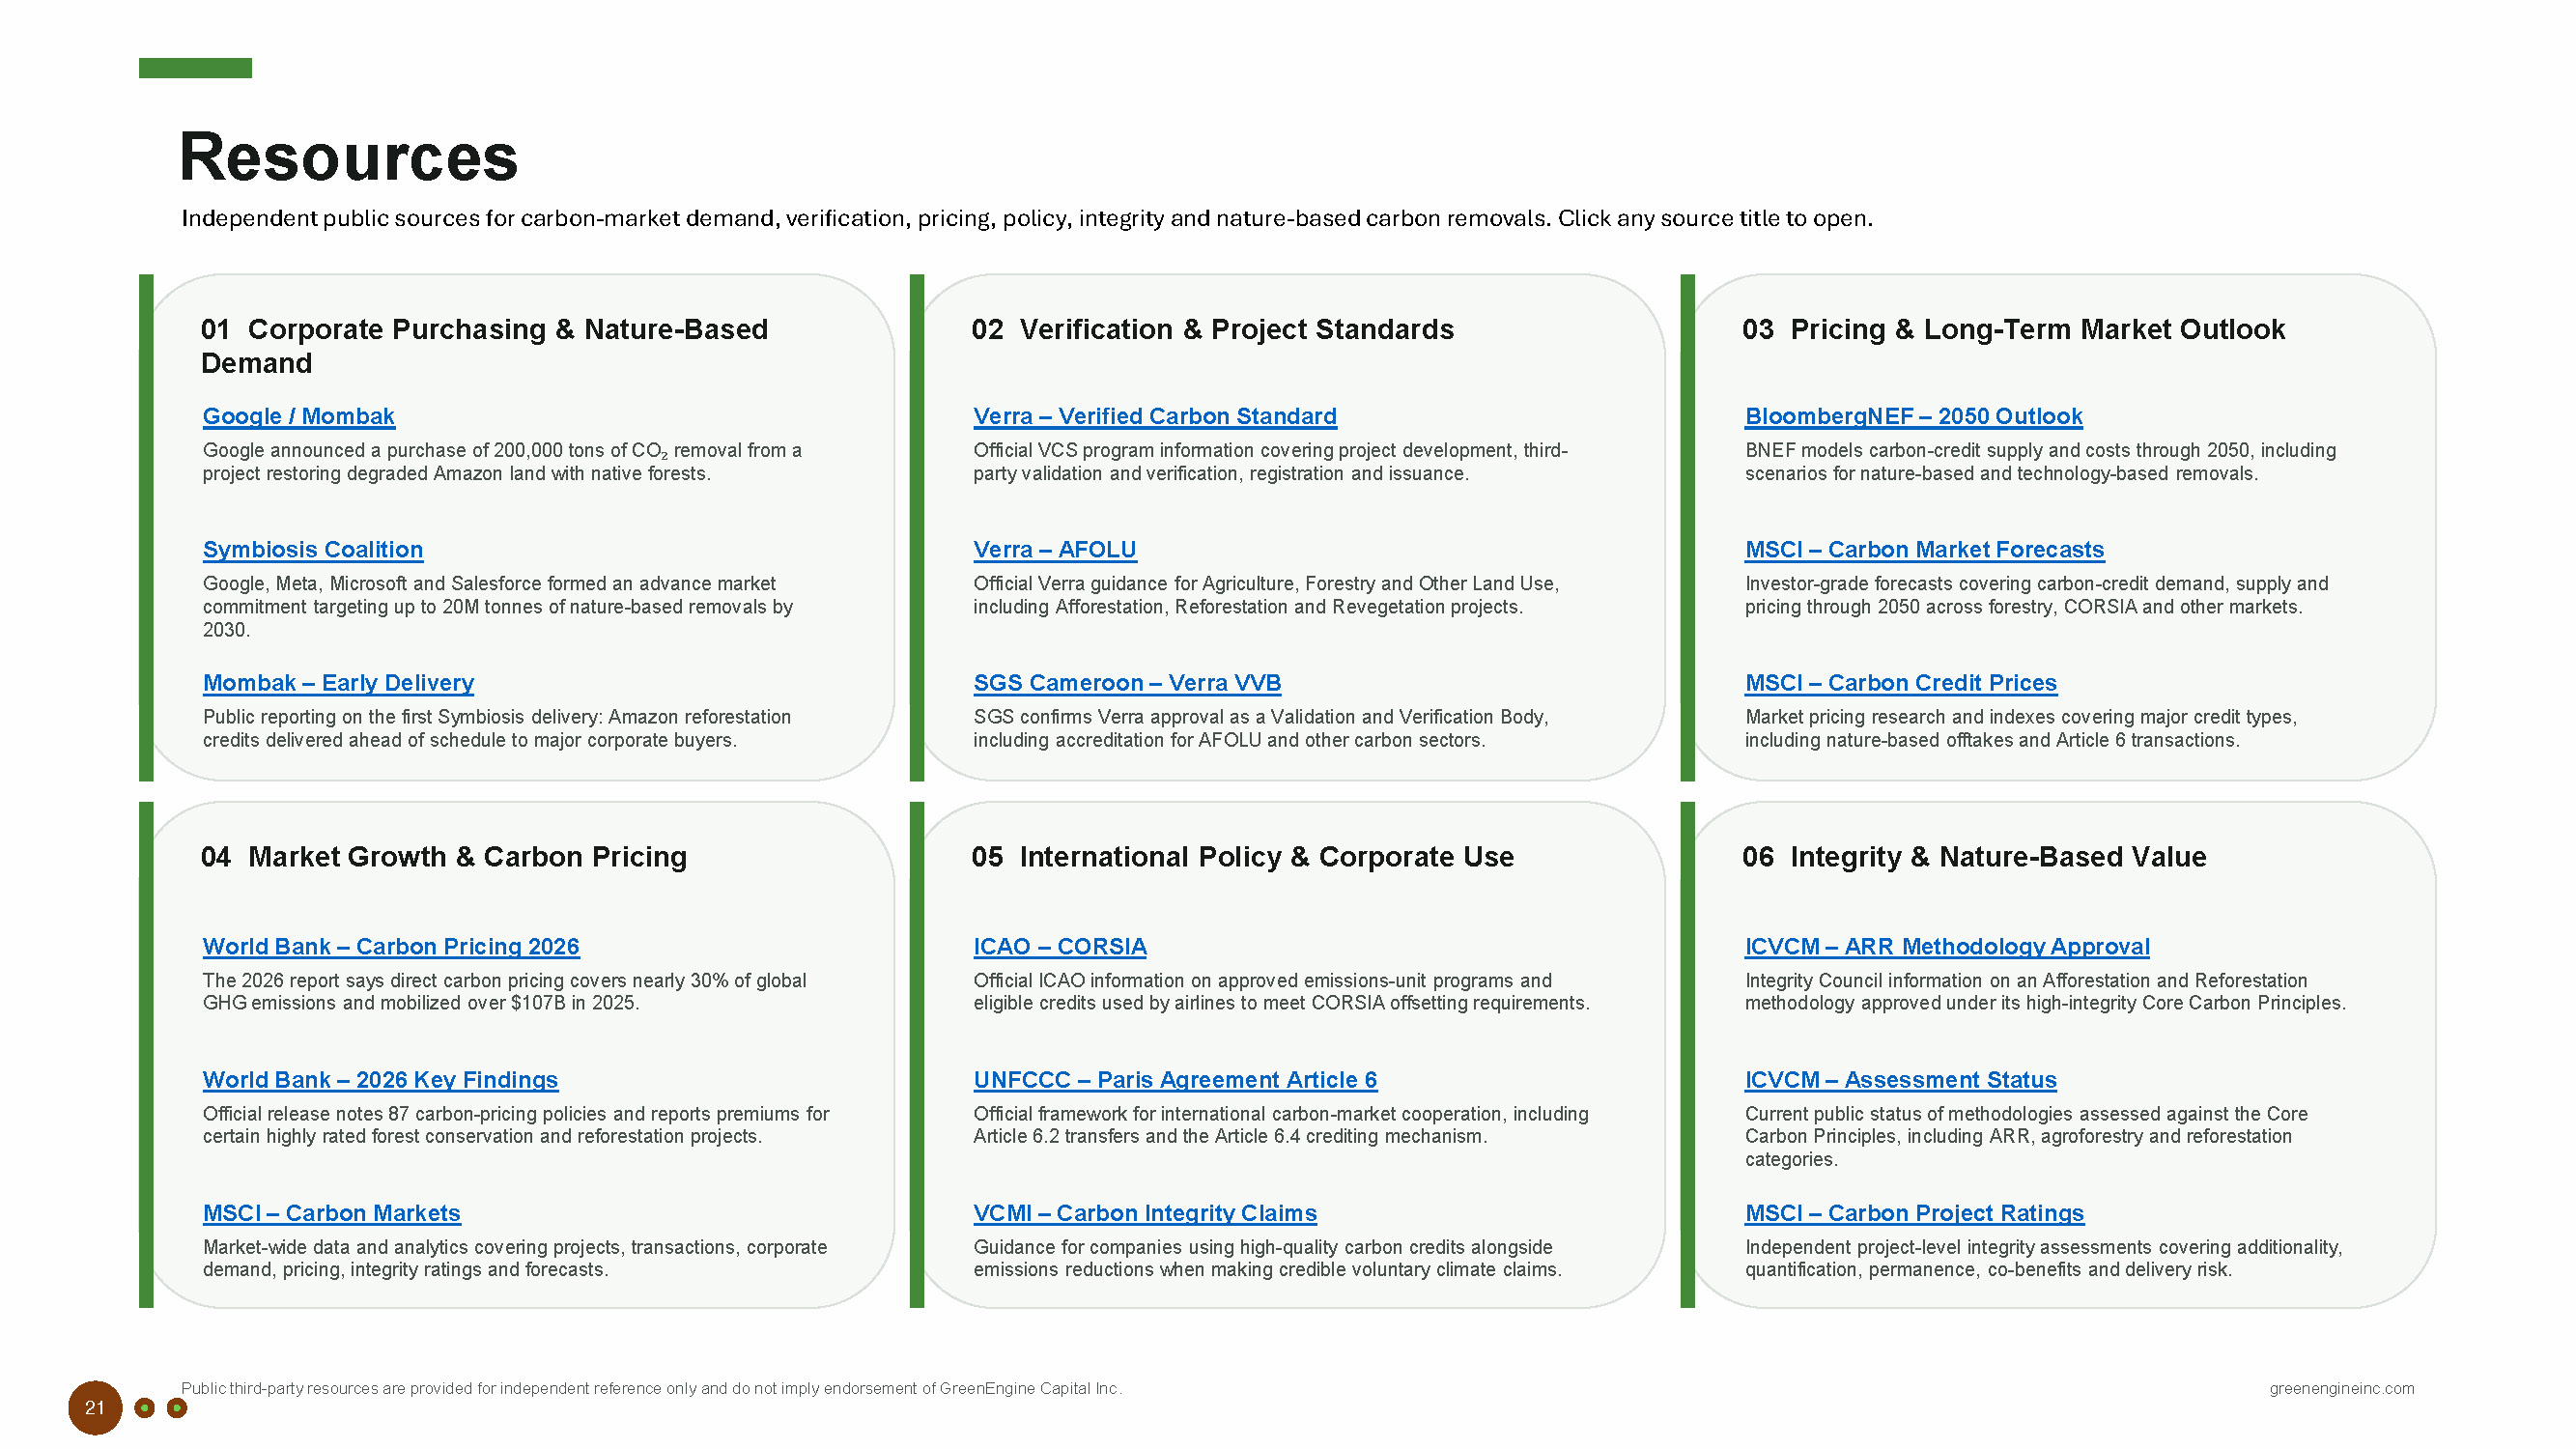Follow the ICVCM – Assessment Status link
The width and height of the screenshot is (2576, 1449).
click(x=1900, y=1080)
